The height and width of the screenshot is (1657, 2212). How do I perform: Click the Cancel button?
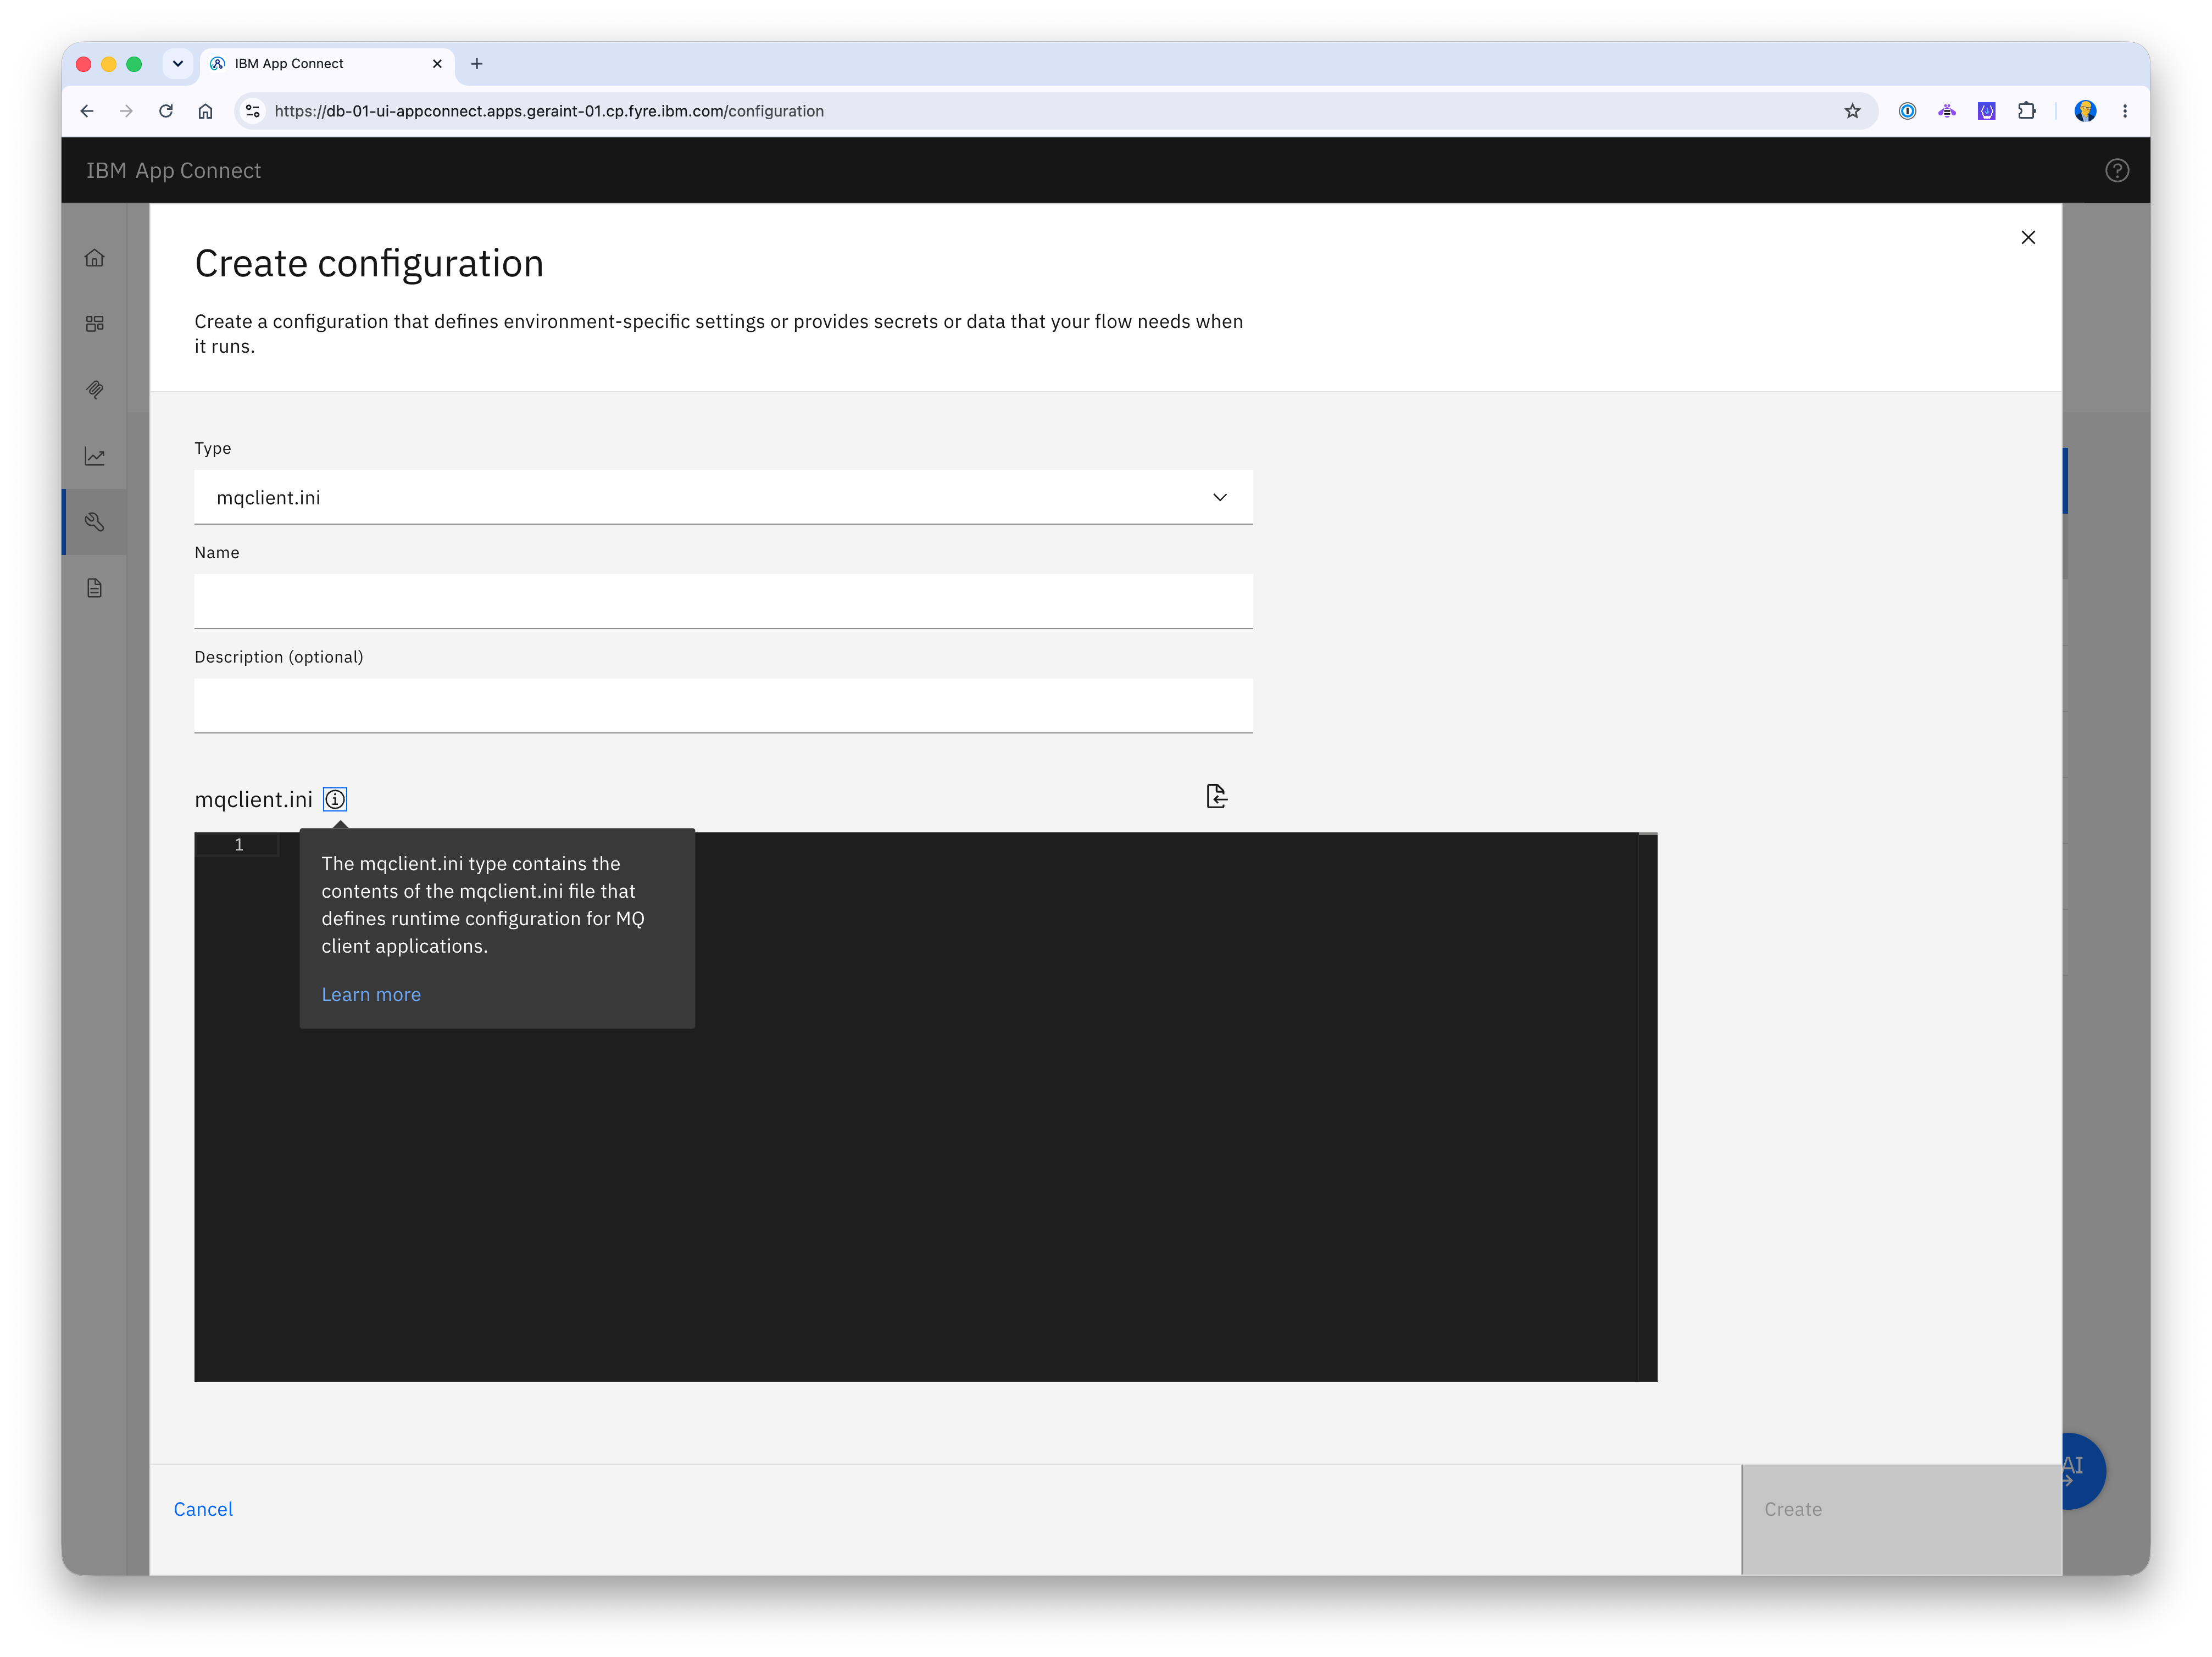click(203, 1509)
